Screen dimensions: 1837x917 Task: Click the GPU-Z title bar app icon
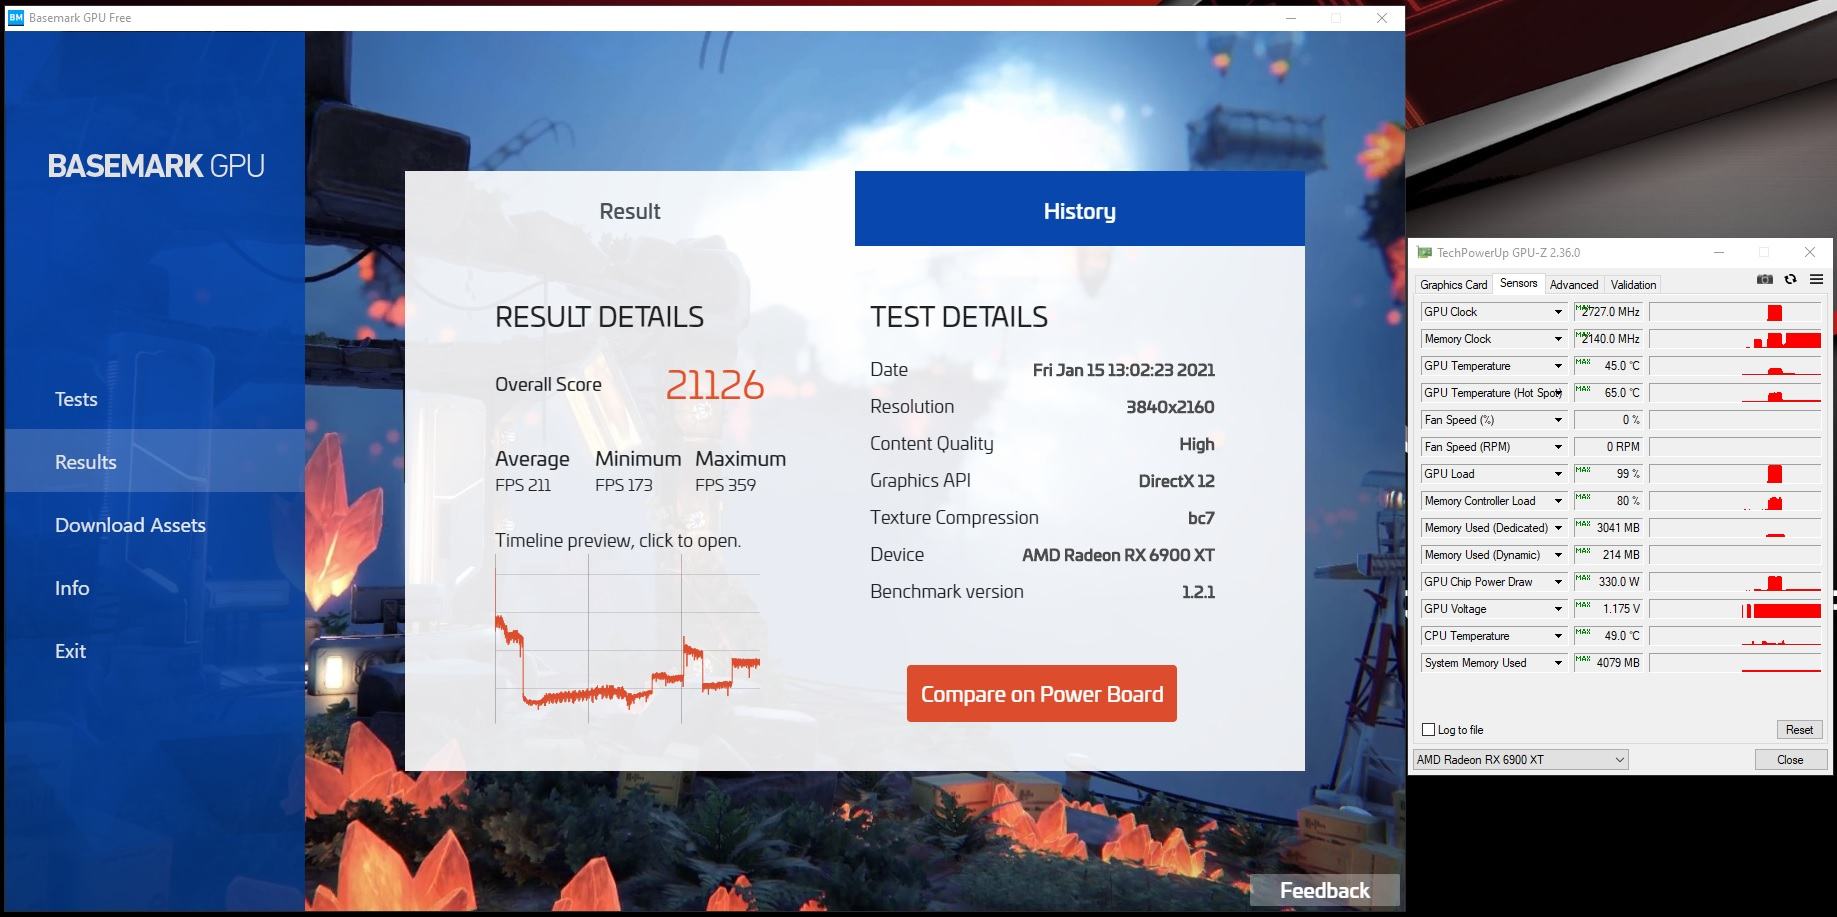tap(1424, 253)
